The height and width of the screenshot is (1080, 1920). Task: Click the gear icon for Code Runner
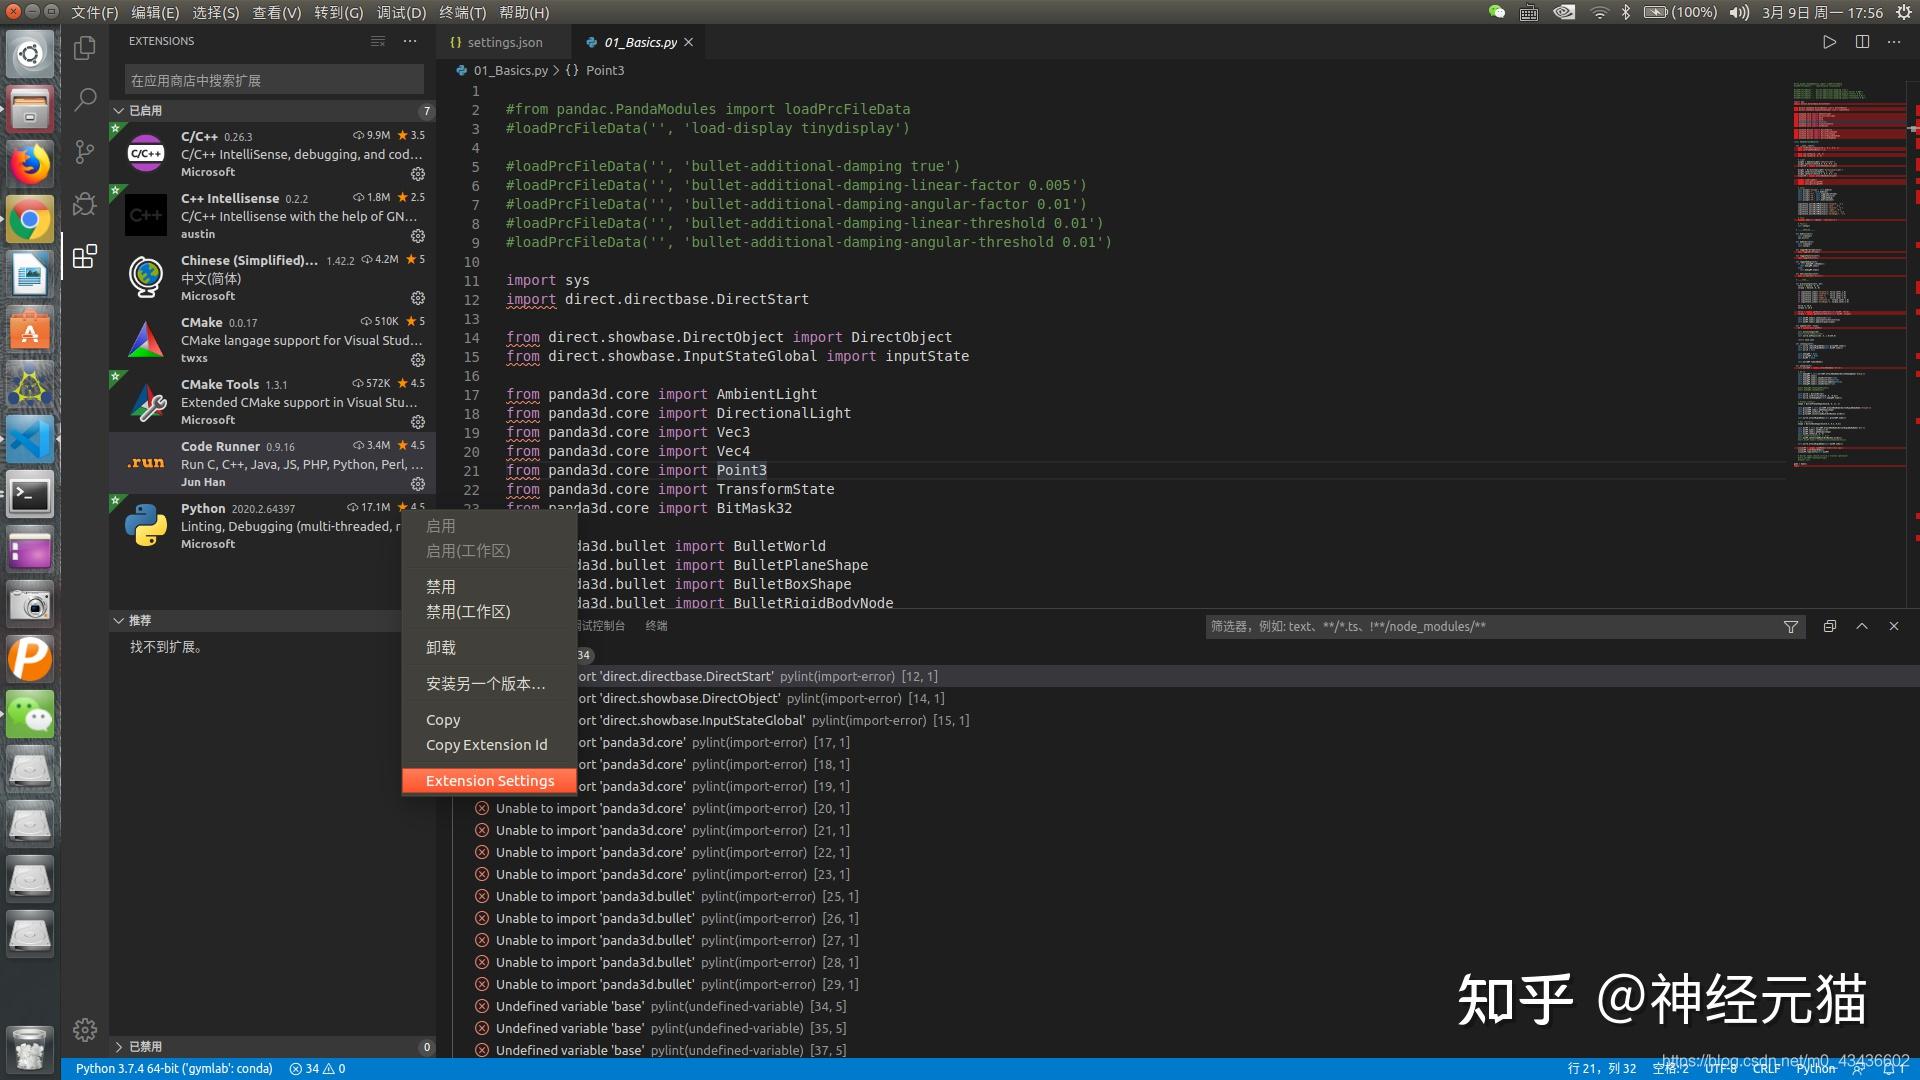(x=418, y=484)
